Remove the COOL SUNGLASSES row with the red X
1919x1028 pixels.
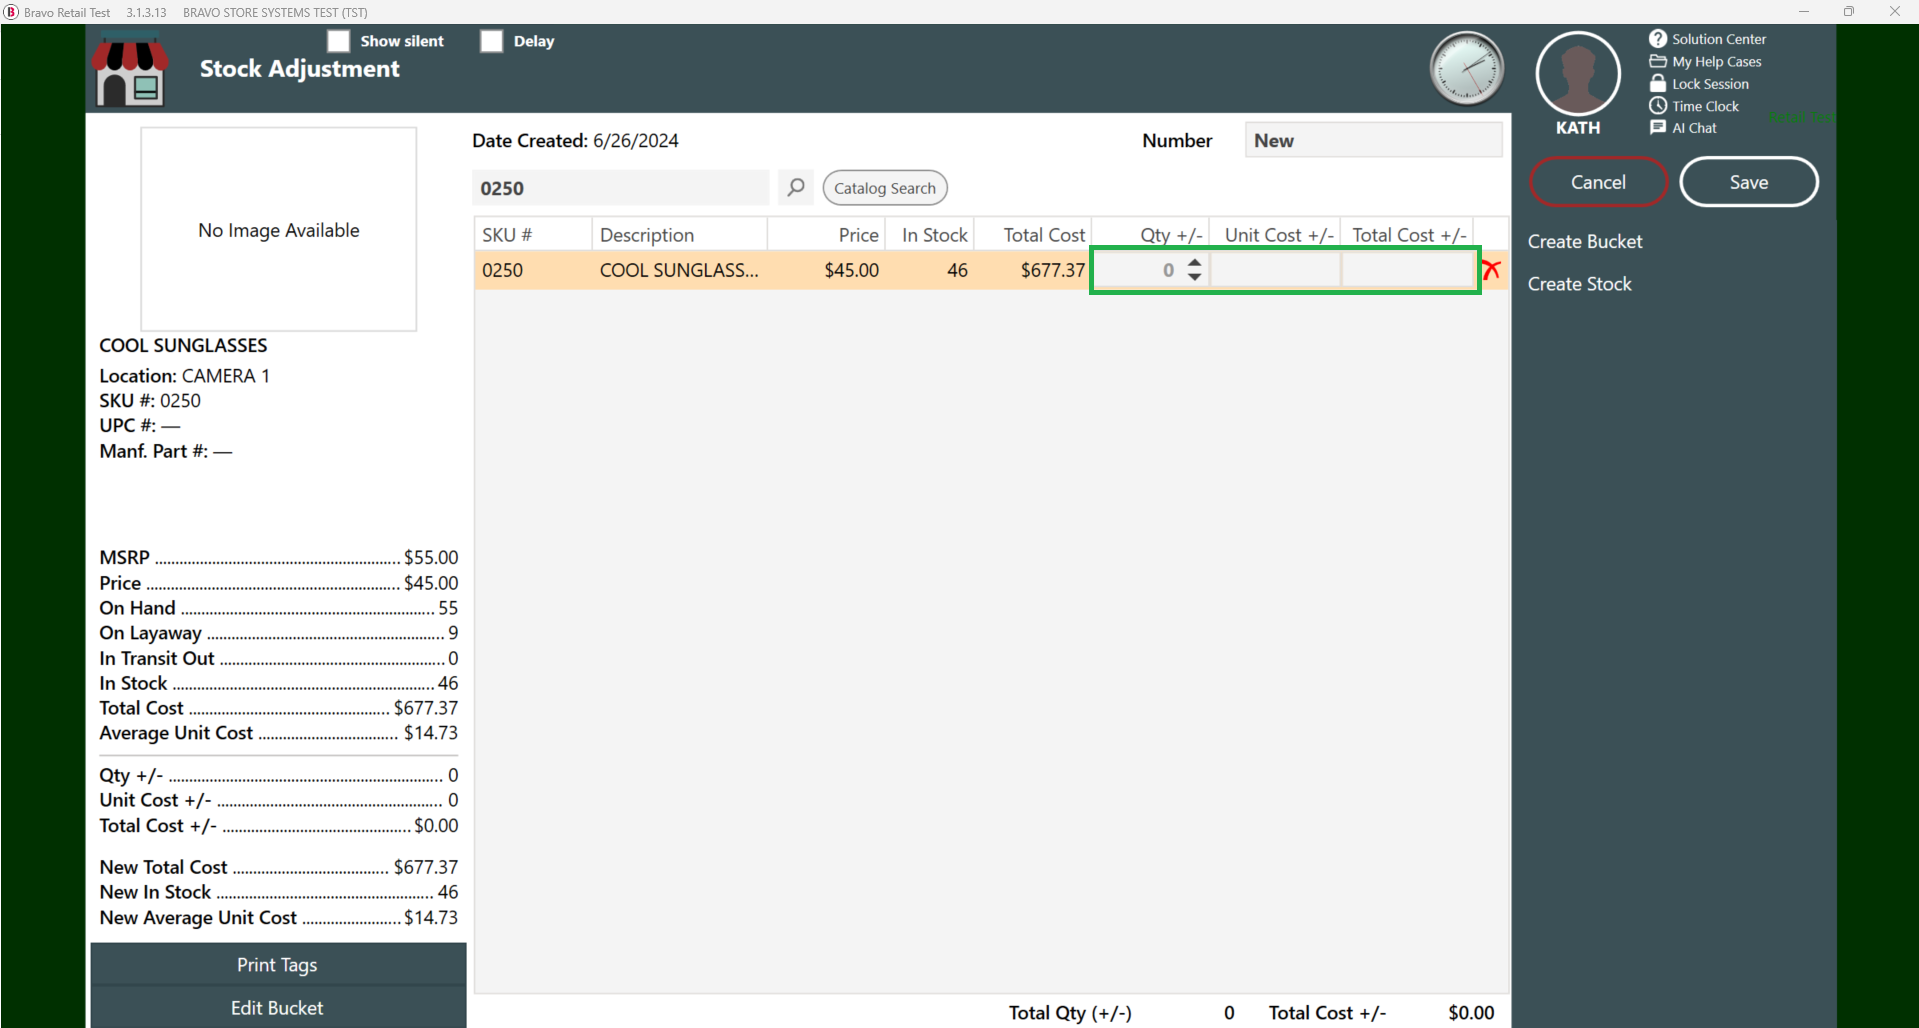coord(1491,269)
